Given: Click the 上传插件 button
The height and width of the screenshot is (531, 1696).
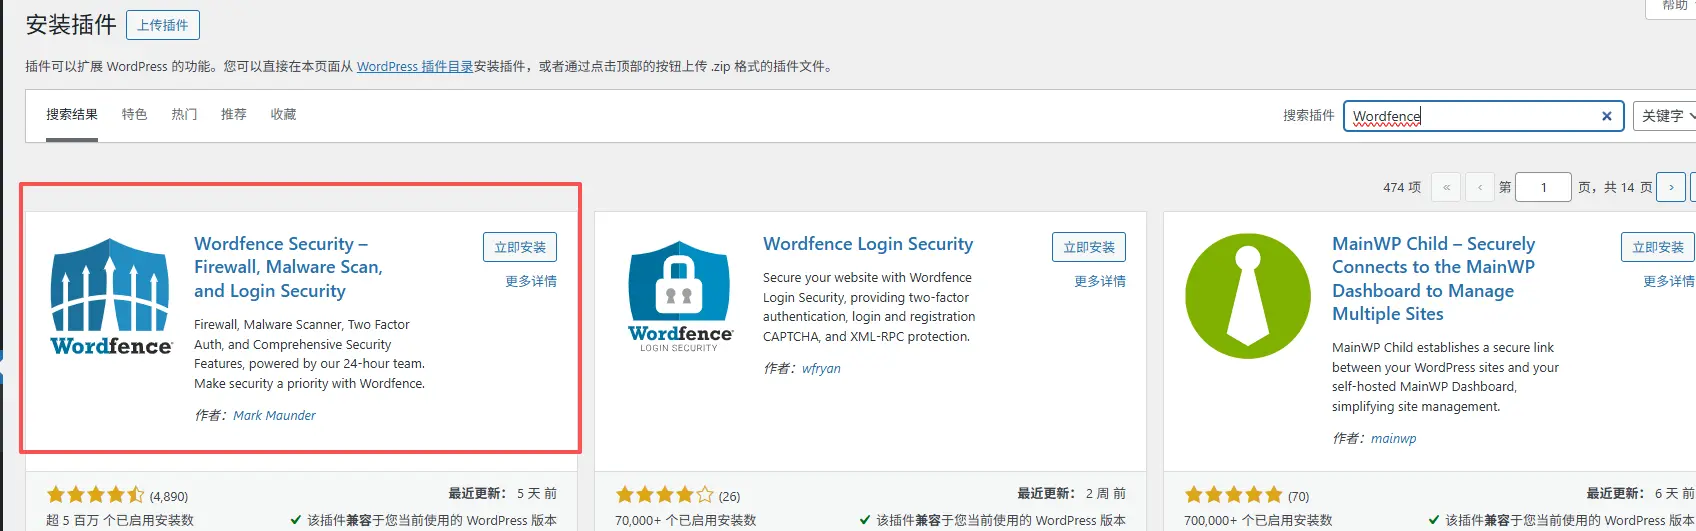Looking at the screenshot, I should (x=163, y=25).
